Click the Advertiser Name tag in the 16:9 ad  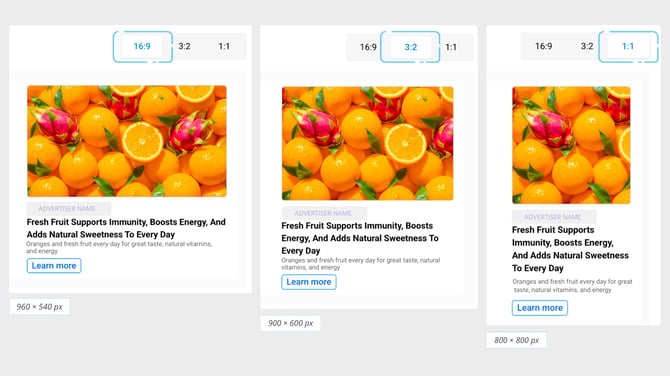click(x=68, y=209)
